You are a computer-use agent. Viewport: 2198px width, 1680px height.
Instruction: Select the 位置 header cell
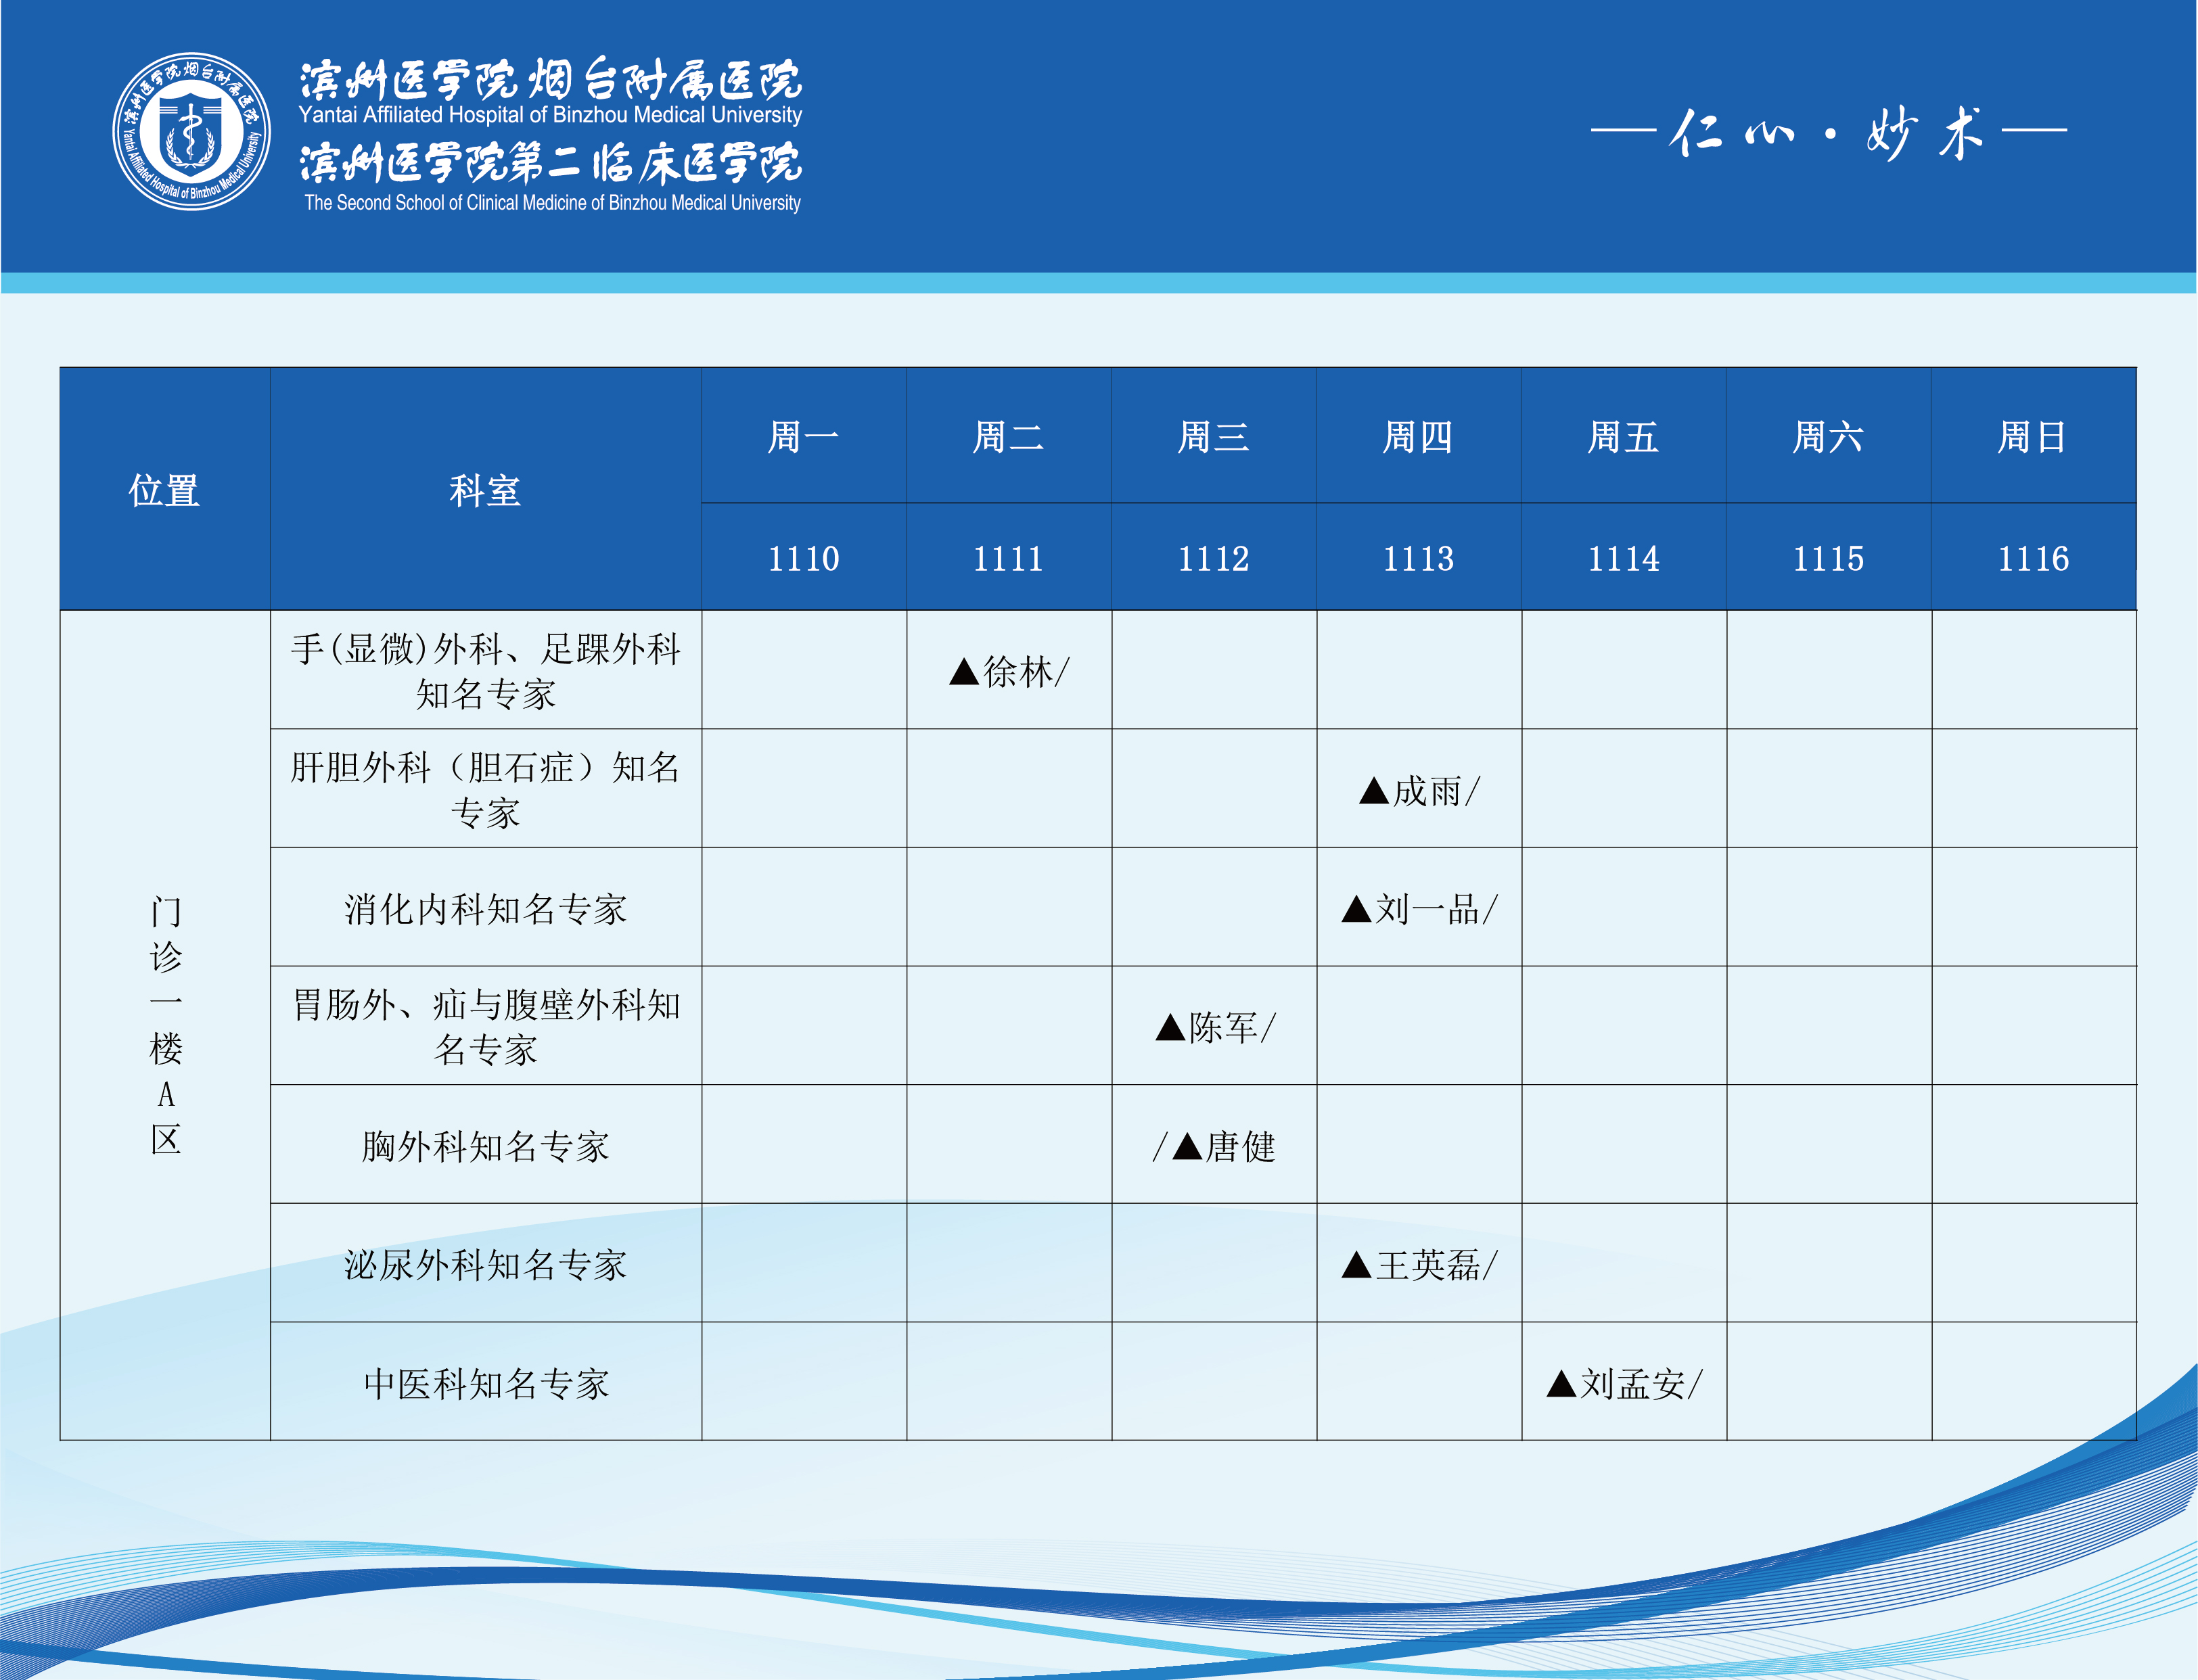(164, 490)
